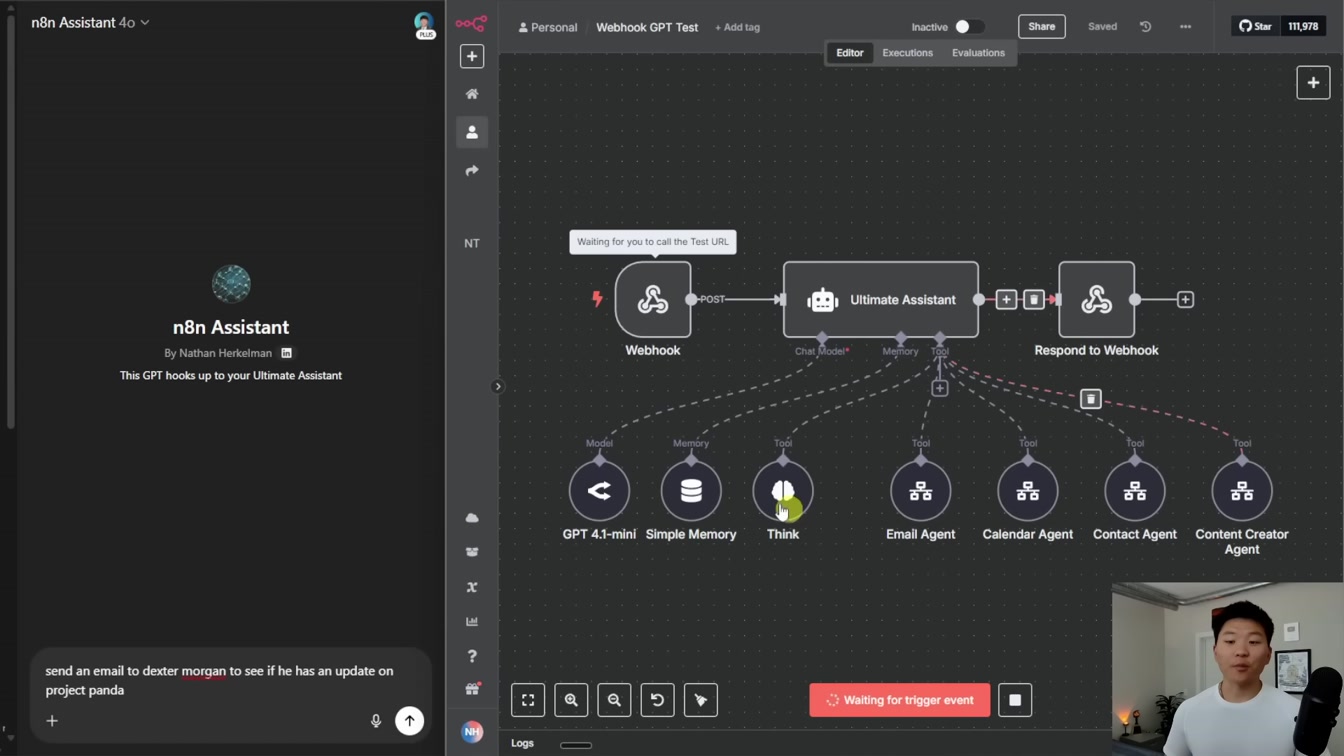Click the Share button
Image resolution: width=1344 pixels, height=756 pixels.
click(x=1042, y=27)
